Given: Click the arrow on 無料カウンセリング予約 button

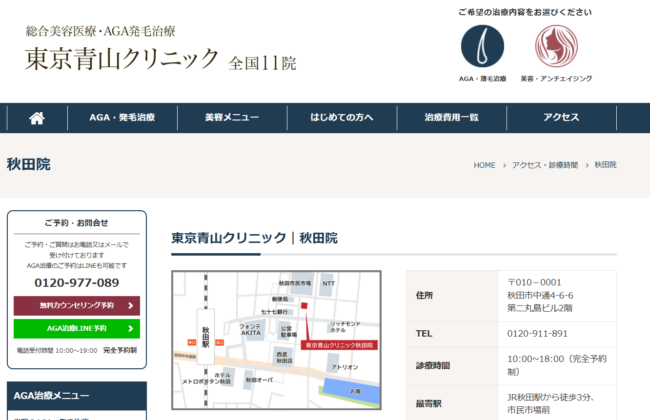Looking at the screenshot, I should [131, 306].
